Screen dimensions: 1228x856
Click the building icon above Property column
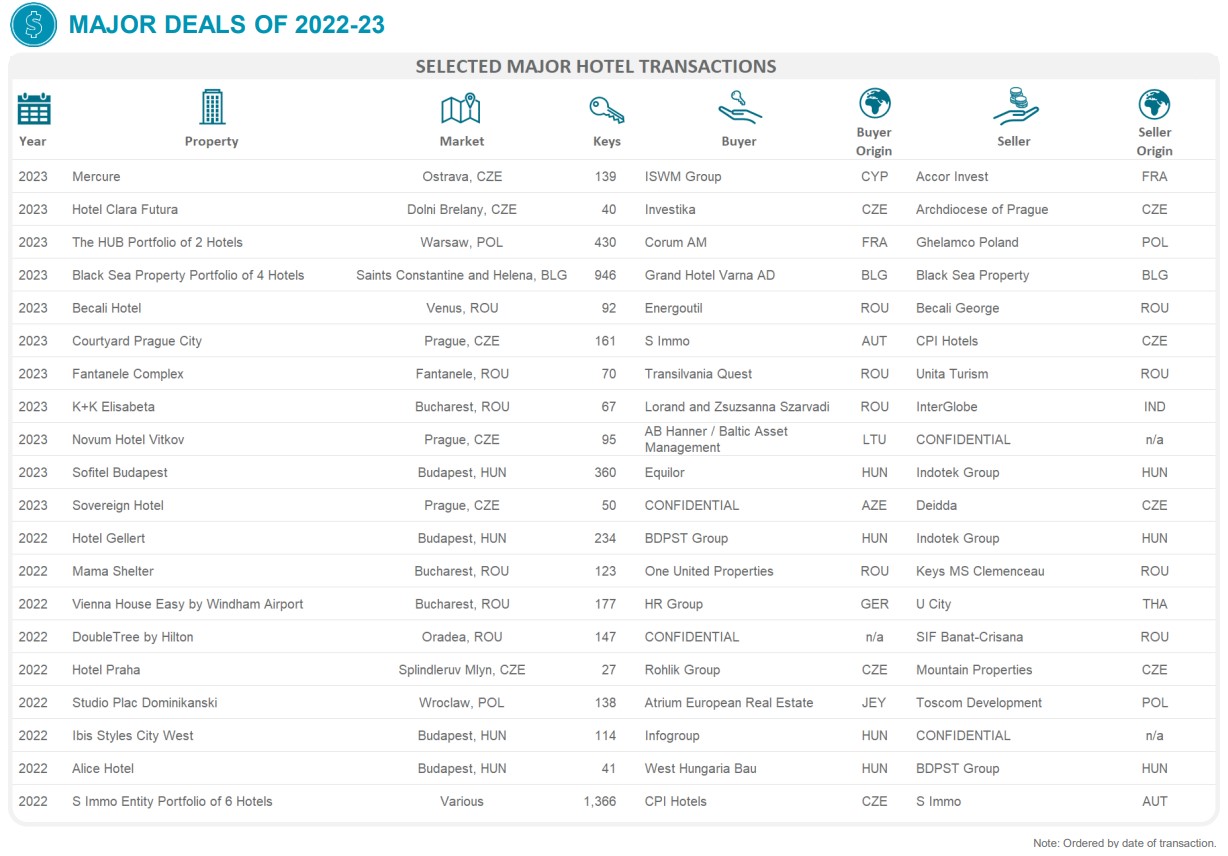[211, 106]
